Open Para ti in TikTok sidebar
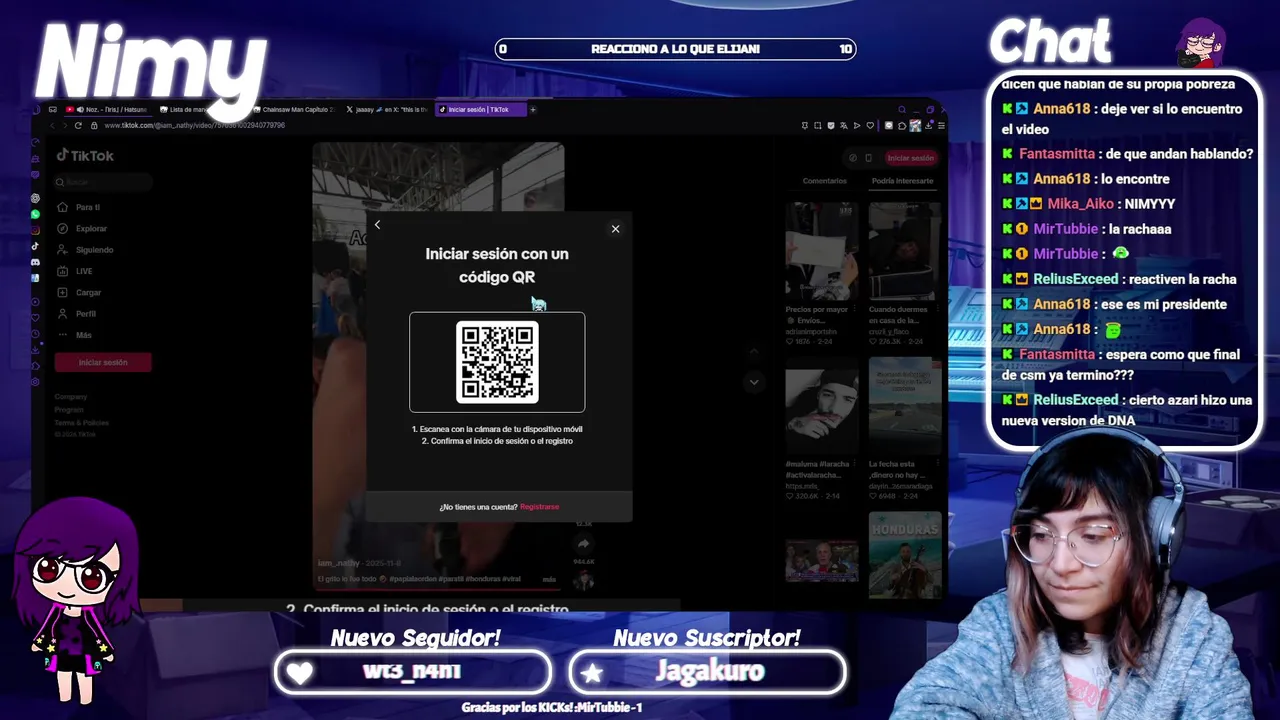The width and height of the screenshot is (1280, 720). 79,207
